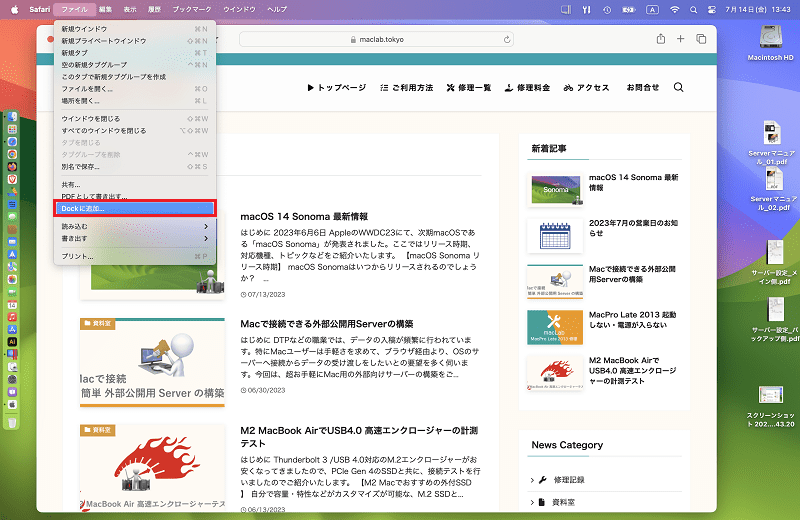The height and width of the screenshot is (520, 800).
Task: Expand the 読み込む submenu
Action: pos(135,226)
